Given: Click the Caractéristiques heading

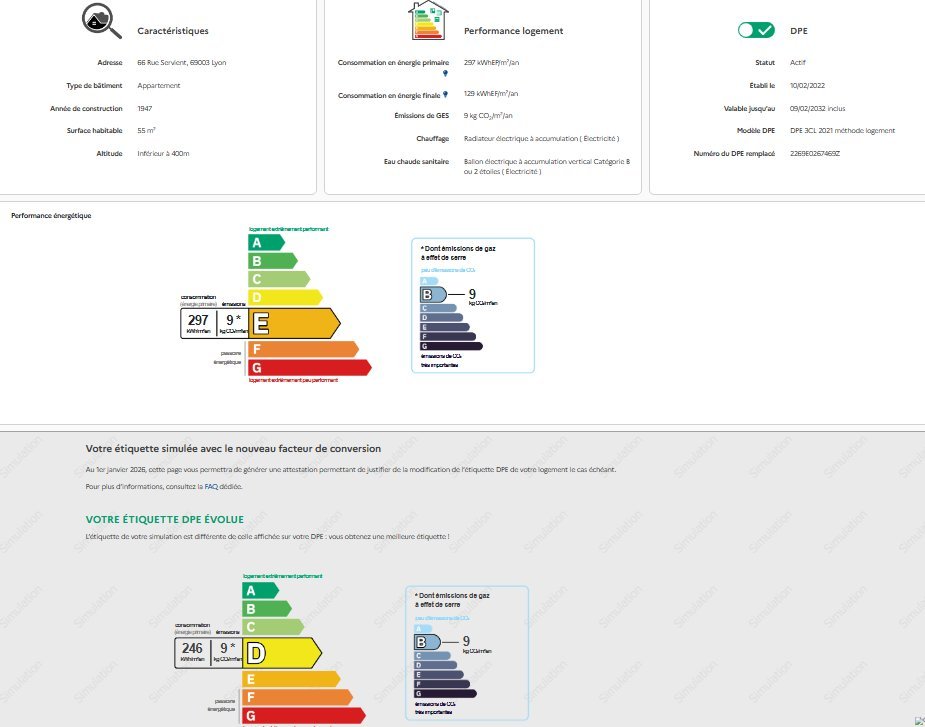Looking at the screenshot, I should click(x=172, y=31).
